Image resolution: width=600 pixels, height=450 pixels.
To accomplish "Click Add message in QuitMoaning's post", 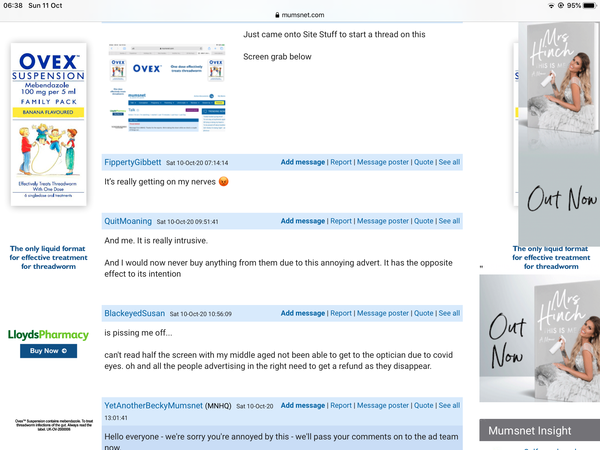I will pos(303,221).
